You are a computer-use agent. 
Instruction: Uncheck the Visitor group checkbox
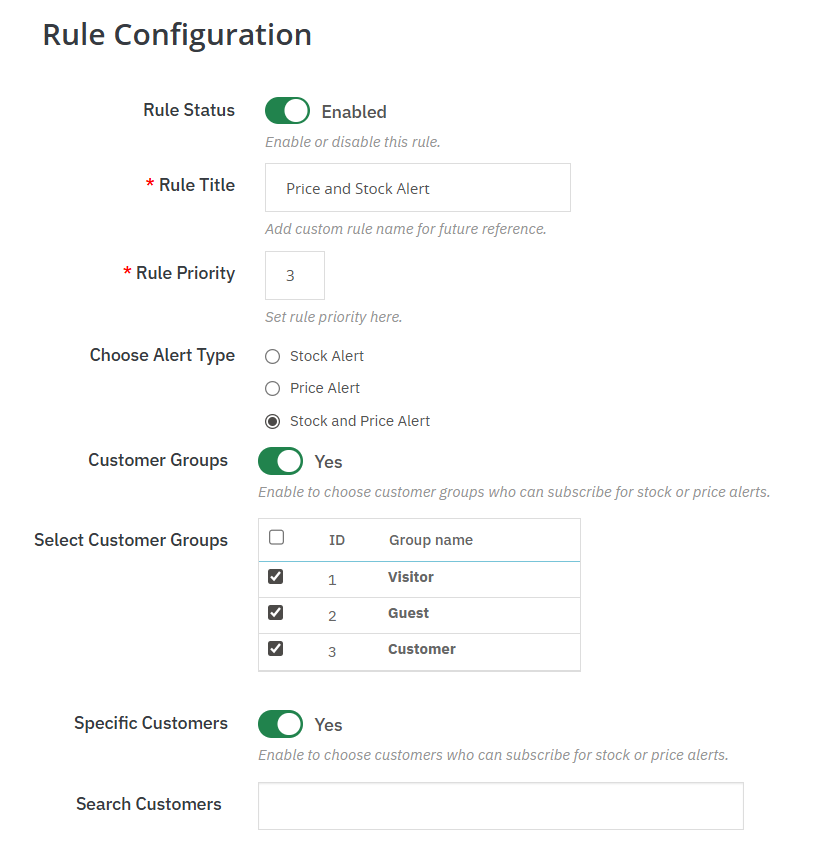click(x=276, y=577)
